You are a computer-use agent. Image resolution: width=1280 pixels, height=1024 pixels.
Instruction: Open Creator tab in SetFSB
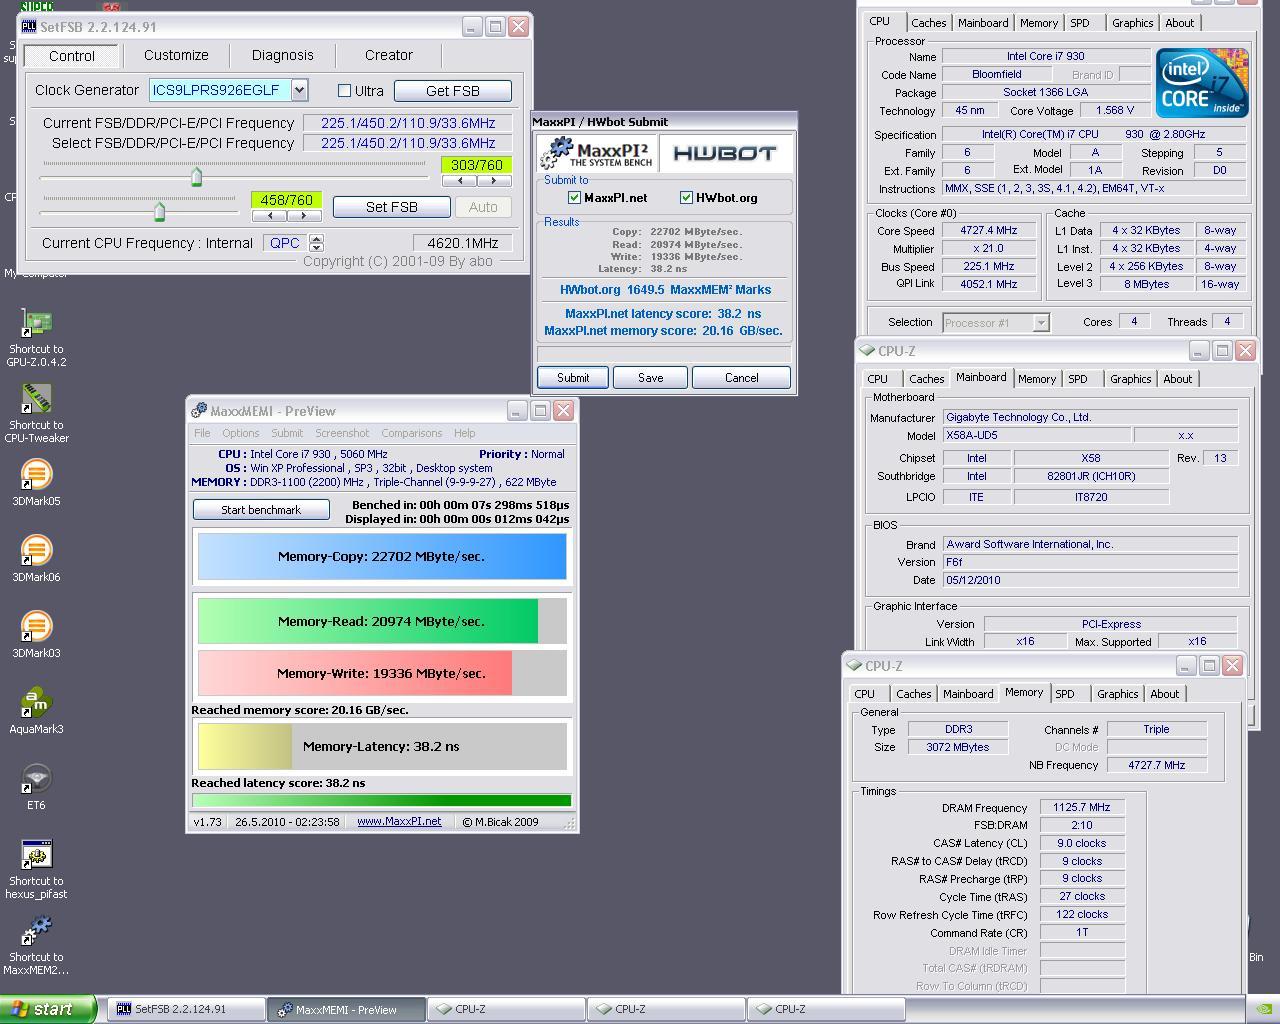click(389, 55)
